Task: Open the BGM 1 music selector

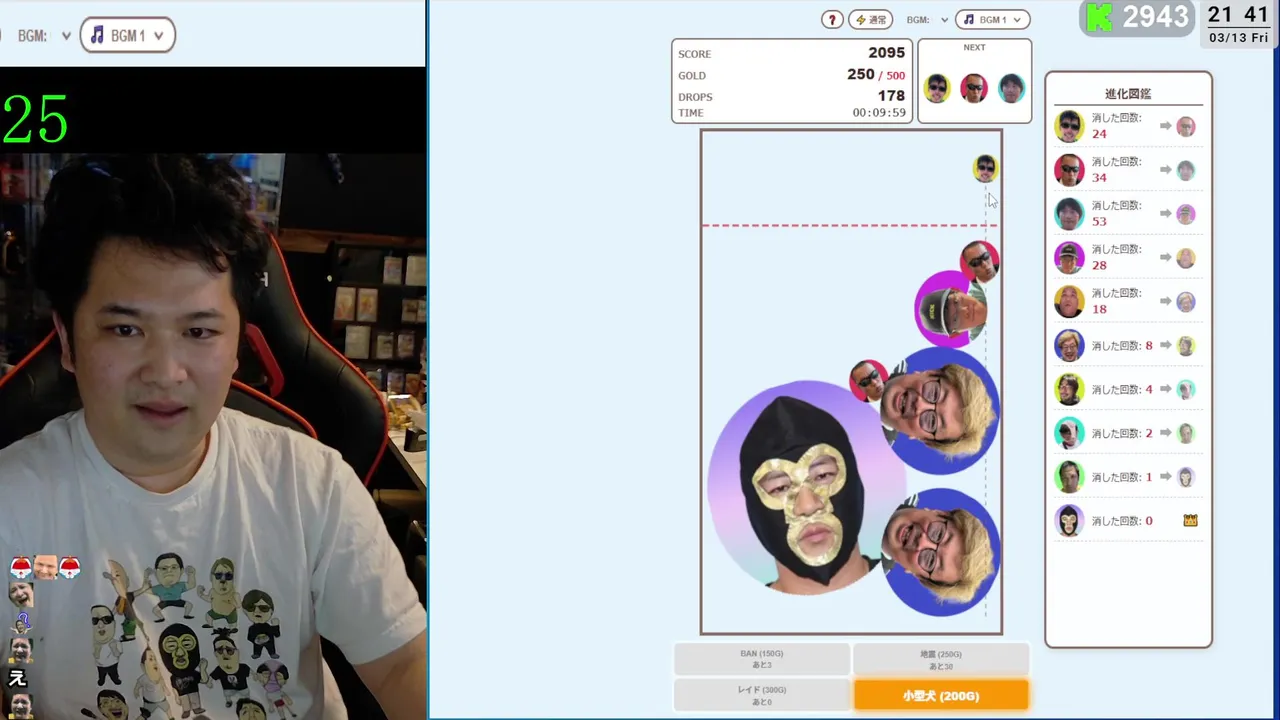Action: point(992,20)
